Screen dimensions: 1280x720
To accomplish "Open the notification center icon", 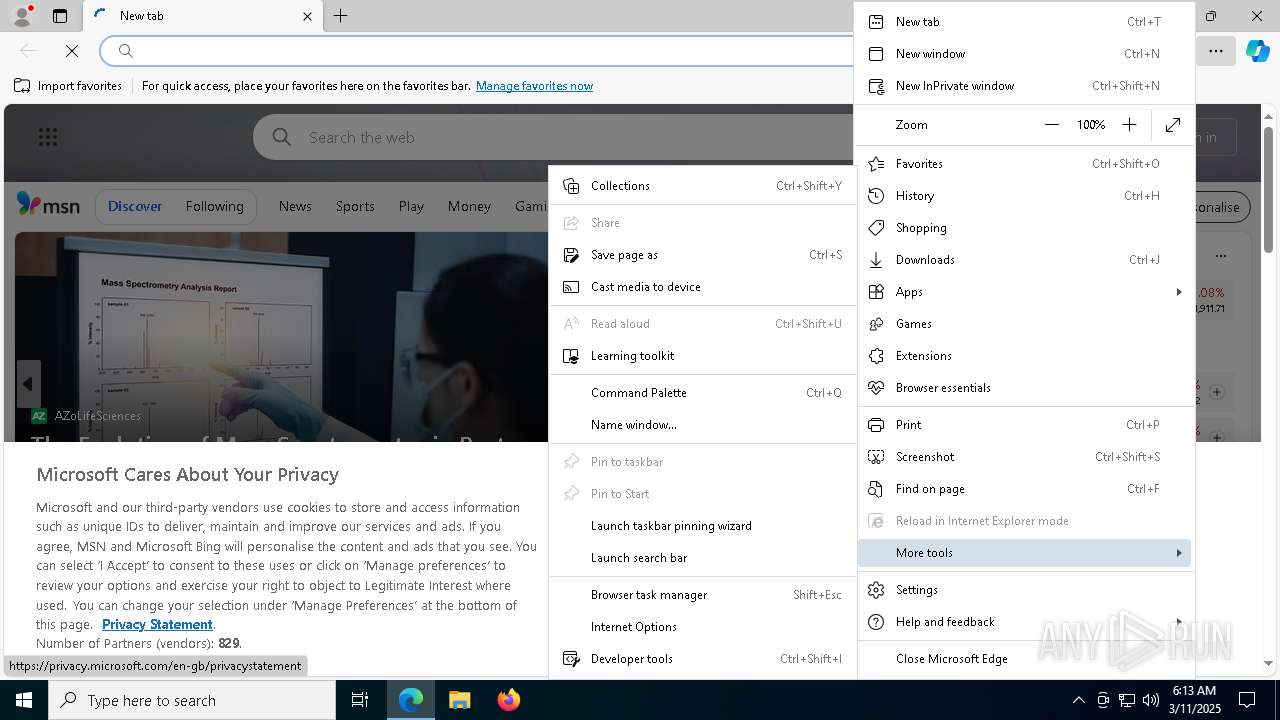I will point(1247,700).
